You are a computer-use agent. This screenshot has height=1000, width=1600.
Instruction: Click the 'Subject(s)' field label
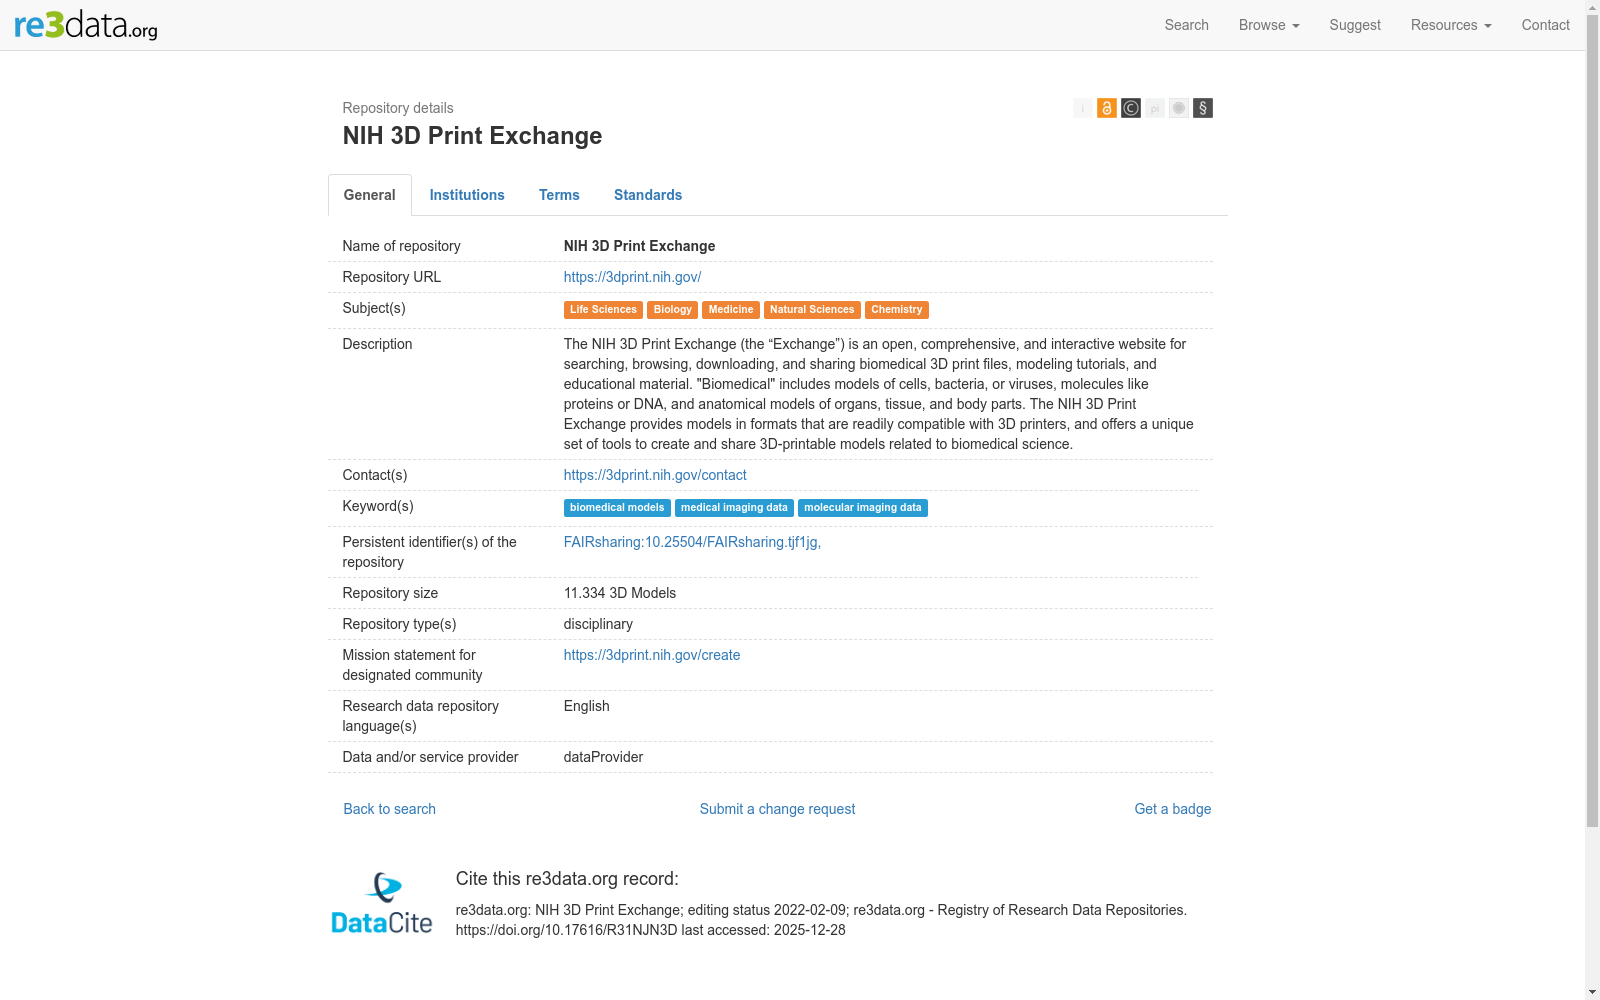click(x=374, y=308)
